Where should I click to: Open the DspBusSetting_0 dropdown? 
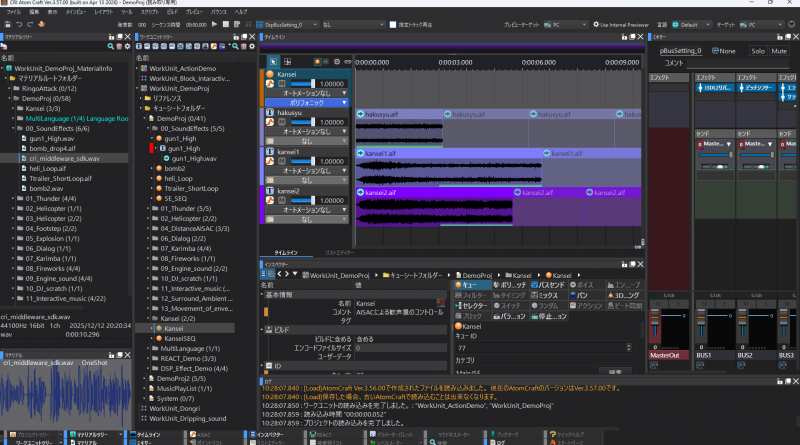click(x=287, y=24)
